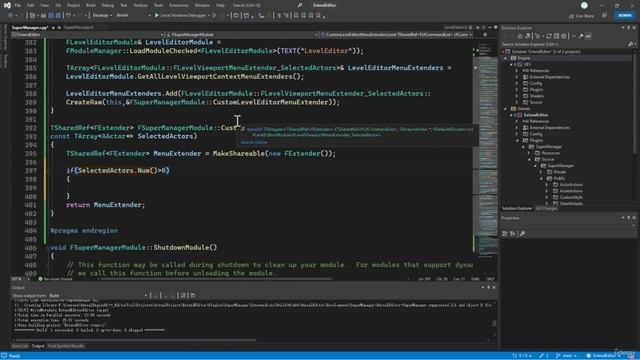Click the feedback icon near ADMIN
This screenshot has height=360, width=640.
click(x=604, y=16)
